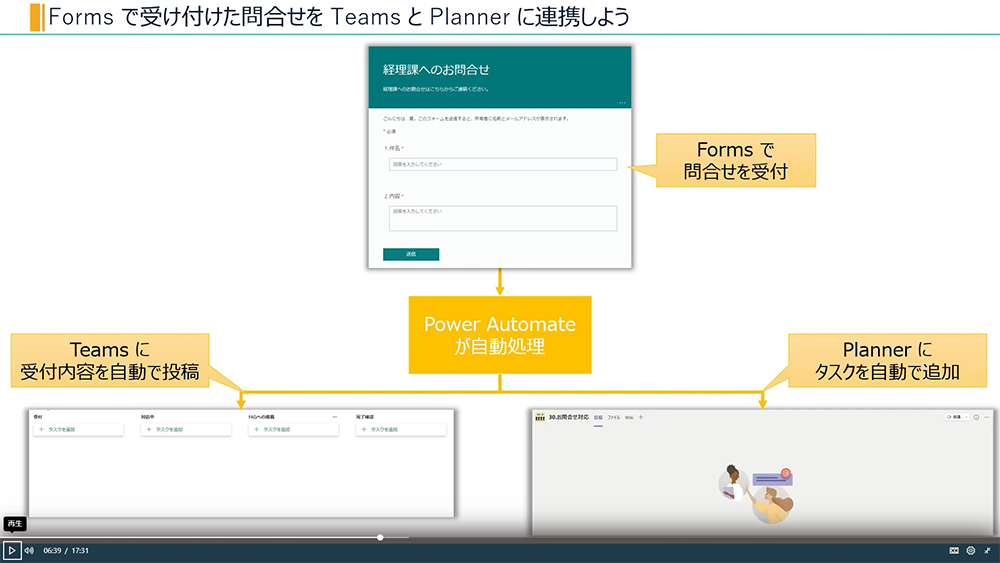Click the 完了確認 bucket heading
This screenshot has width=1000, height=563.
[x=365, y=417]
